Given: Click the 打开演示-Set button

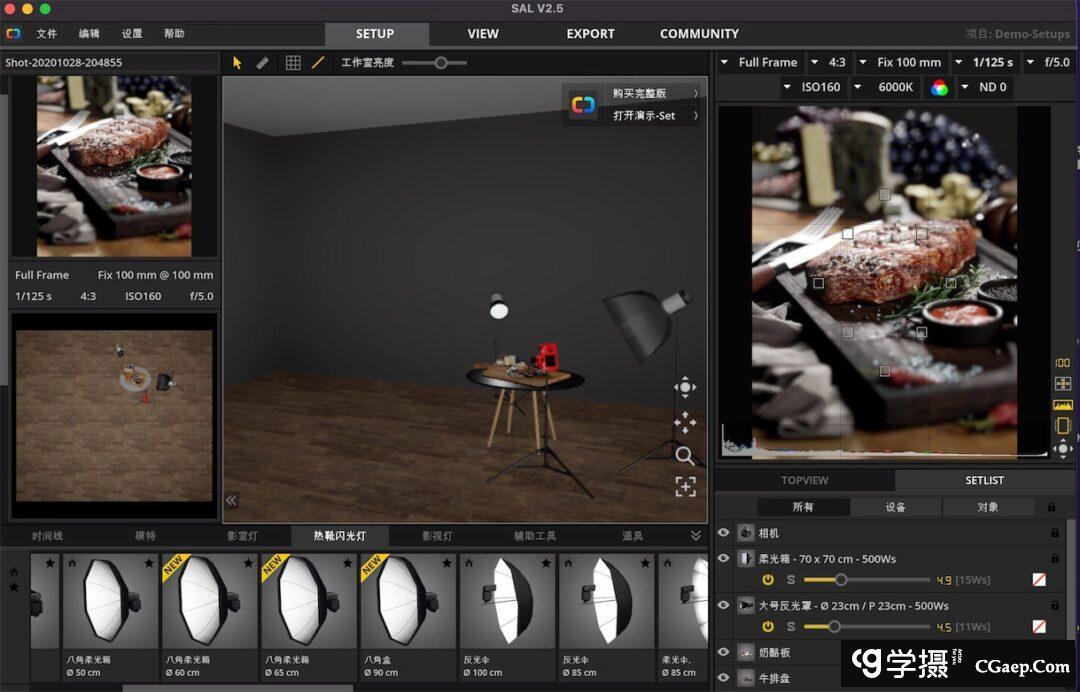Looking at the screenshot, I should click(643, 116).
